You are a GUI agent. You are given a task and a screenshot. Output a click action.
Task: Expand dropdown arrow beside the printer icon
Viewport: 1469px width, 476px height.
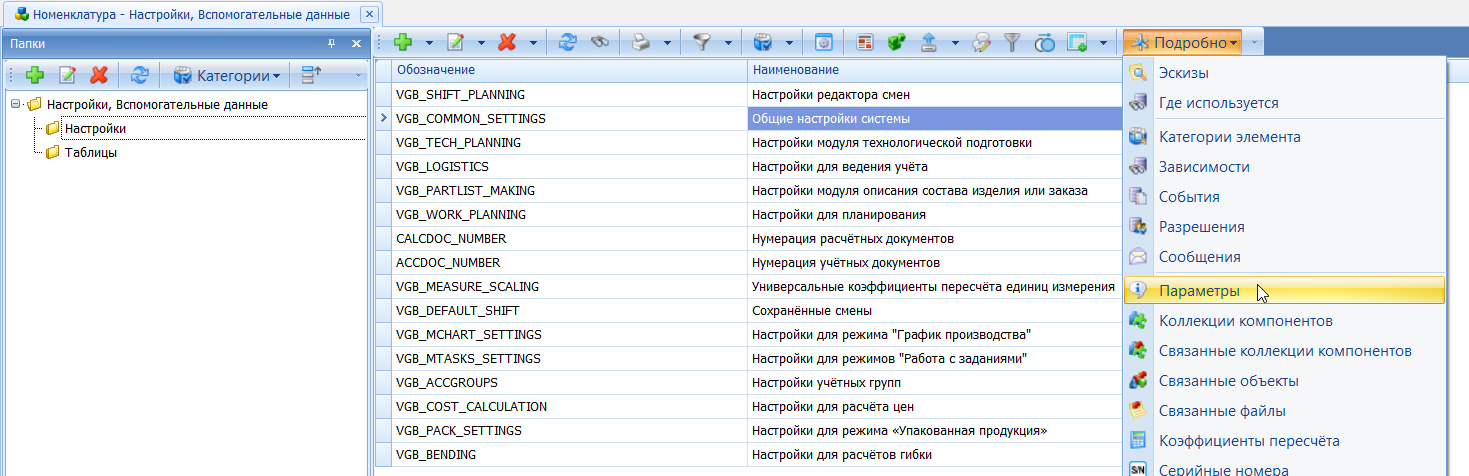666,42
